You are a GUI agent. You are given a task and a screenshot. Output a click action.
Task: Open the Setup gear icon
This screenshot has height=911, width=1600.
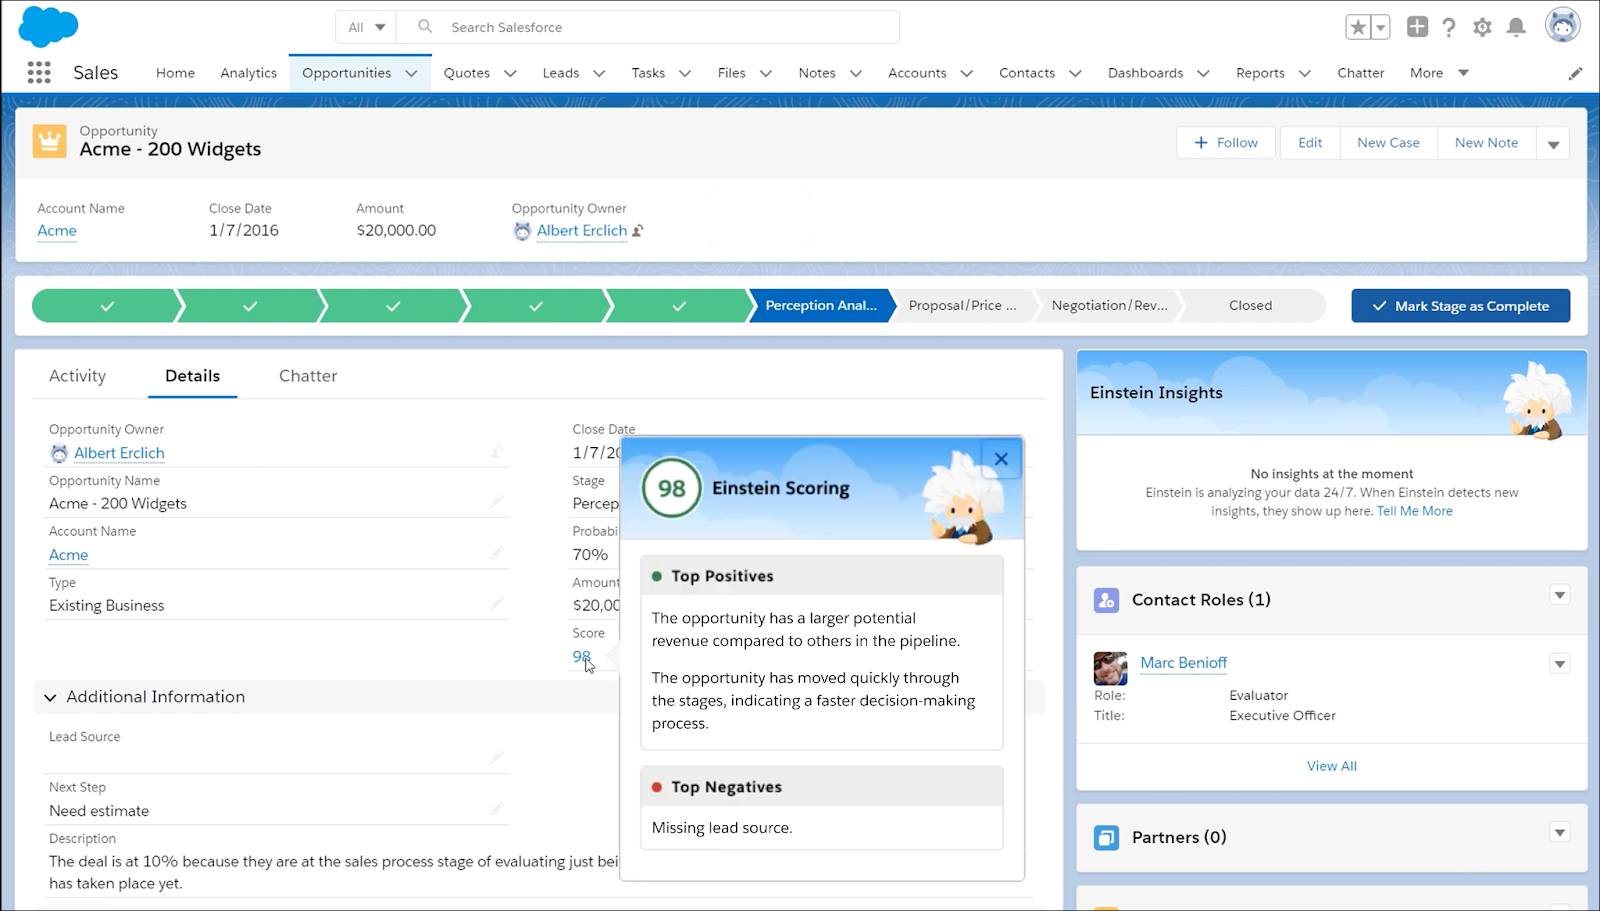coord(1482,27)
